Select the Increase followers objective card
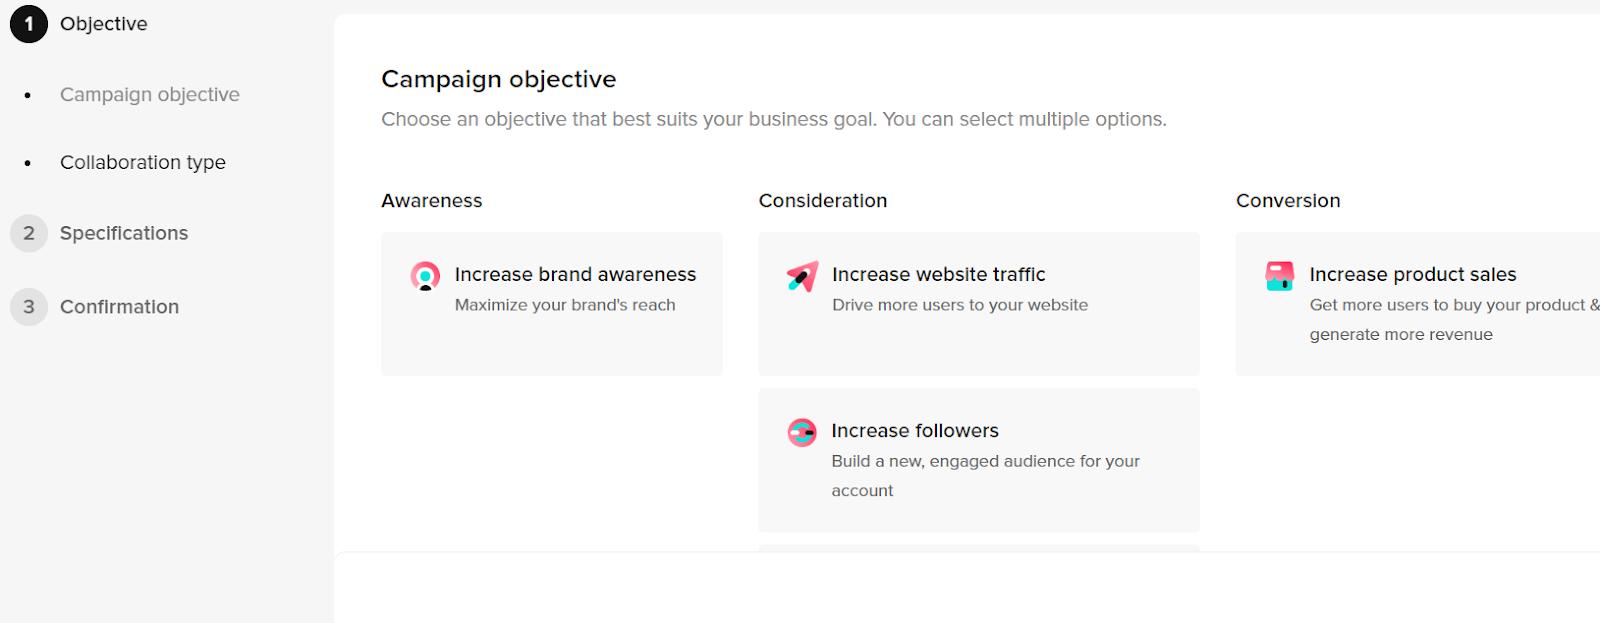Image resolution: width=1600 pixels, height=623 pixels. 979,460
